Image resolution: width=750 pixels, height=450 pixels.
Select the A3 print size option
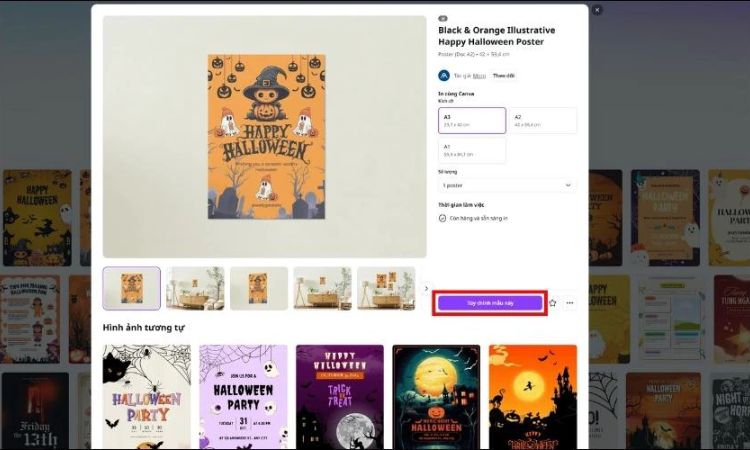(x=471, y=120)
